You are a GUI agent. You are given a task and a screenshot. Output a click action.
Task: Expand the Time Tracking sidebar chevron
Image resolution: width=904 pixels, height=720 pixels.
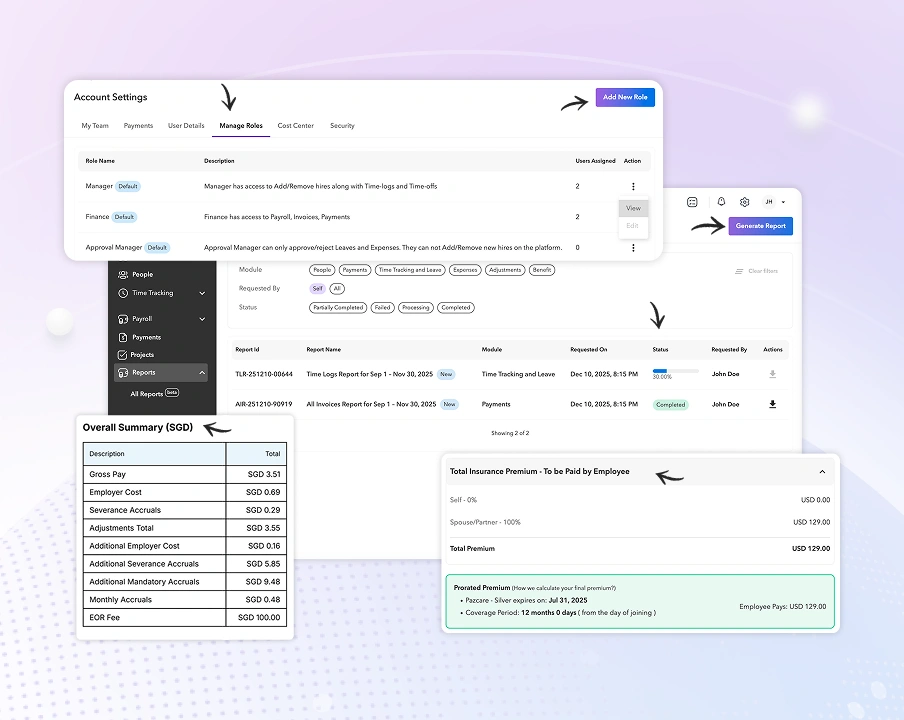[202, 293]
